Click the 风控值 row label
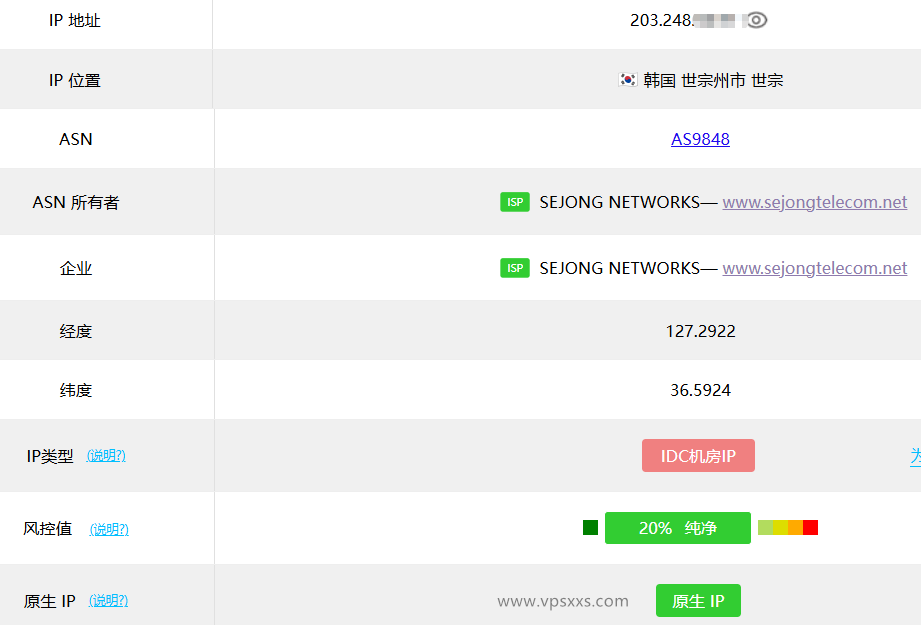 pos(48,529)
